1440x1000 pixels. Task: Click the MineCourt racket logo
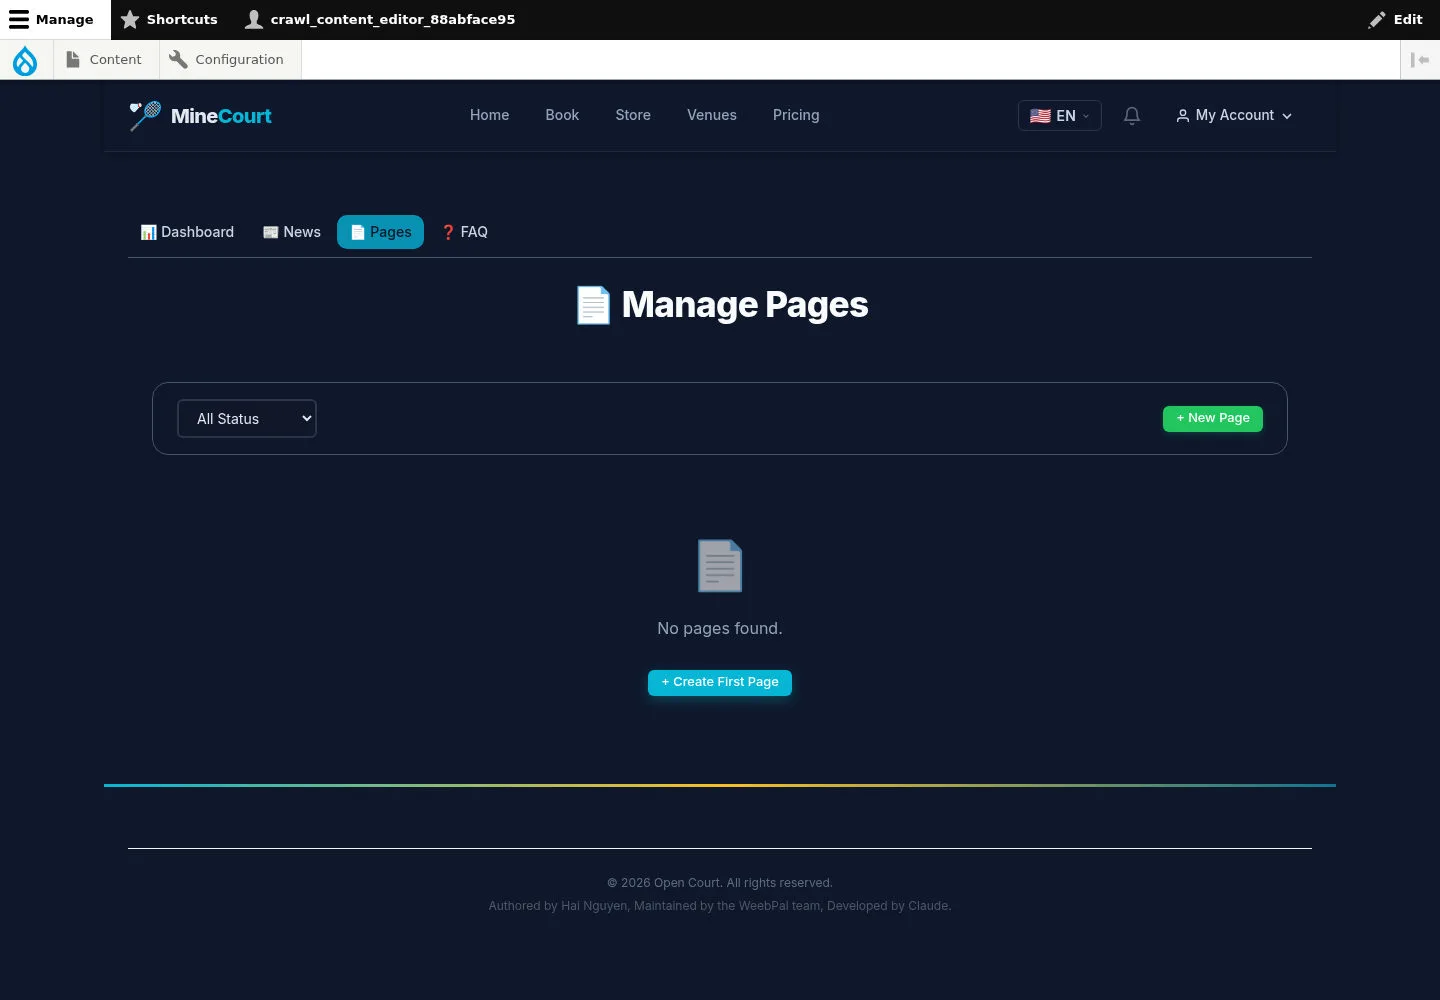point(145,116)
